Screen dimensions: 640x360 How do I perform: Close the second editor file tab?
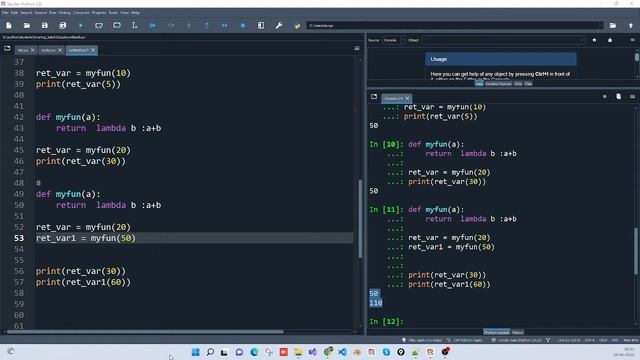point(60,50)
